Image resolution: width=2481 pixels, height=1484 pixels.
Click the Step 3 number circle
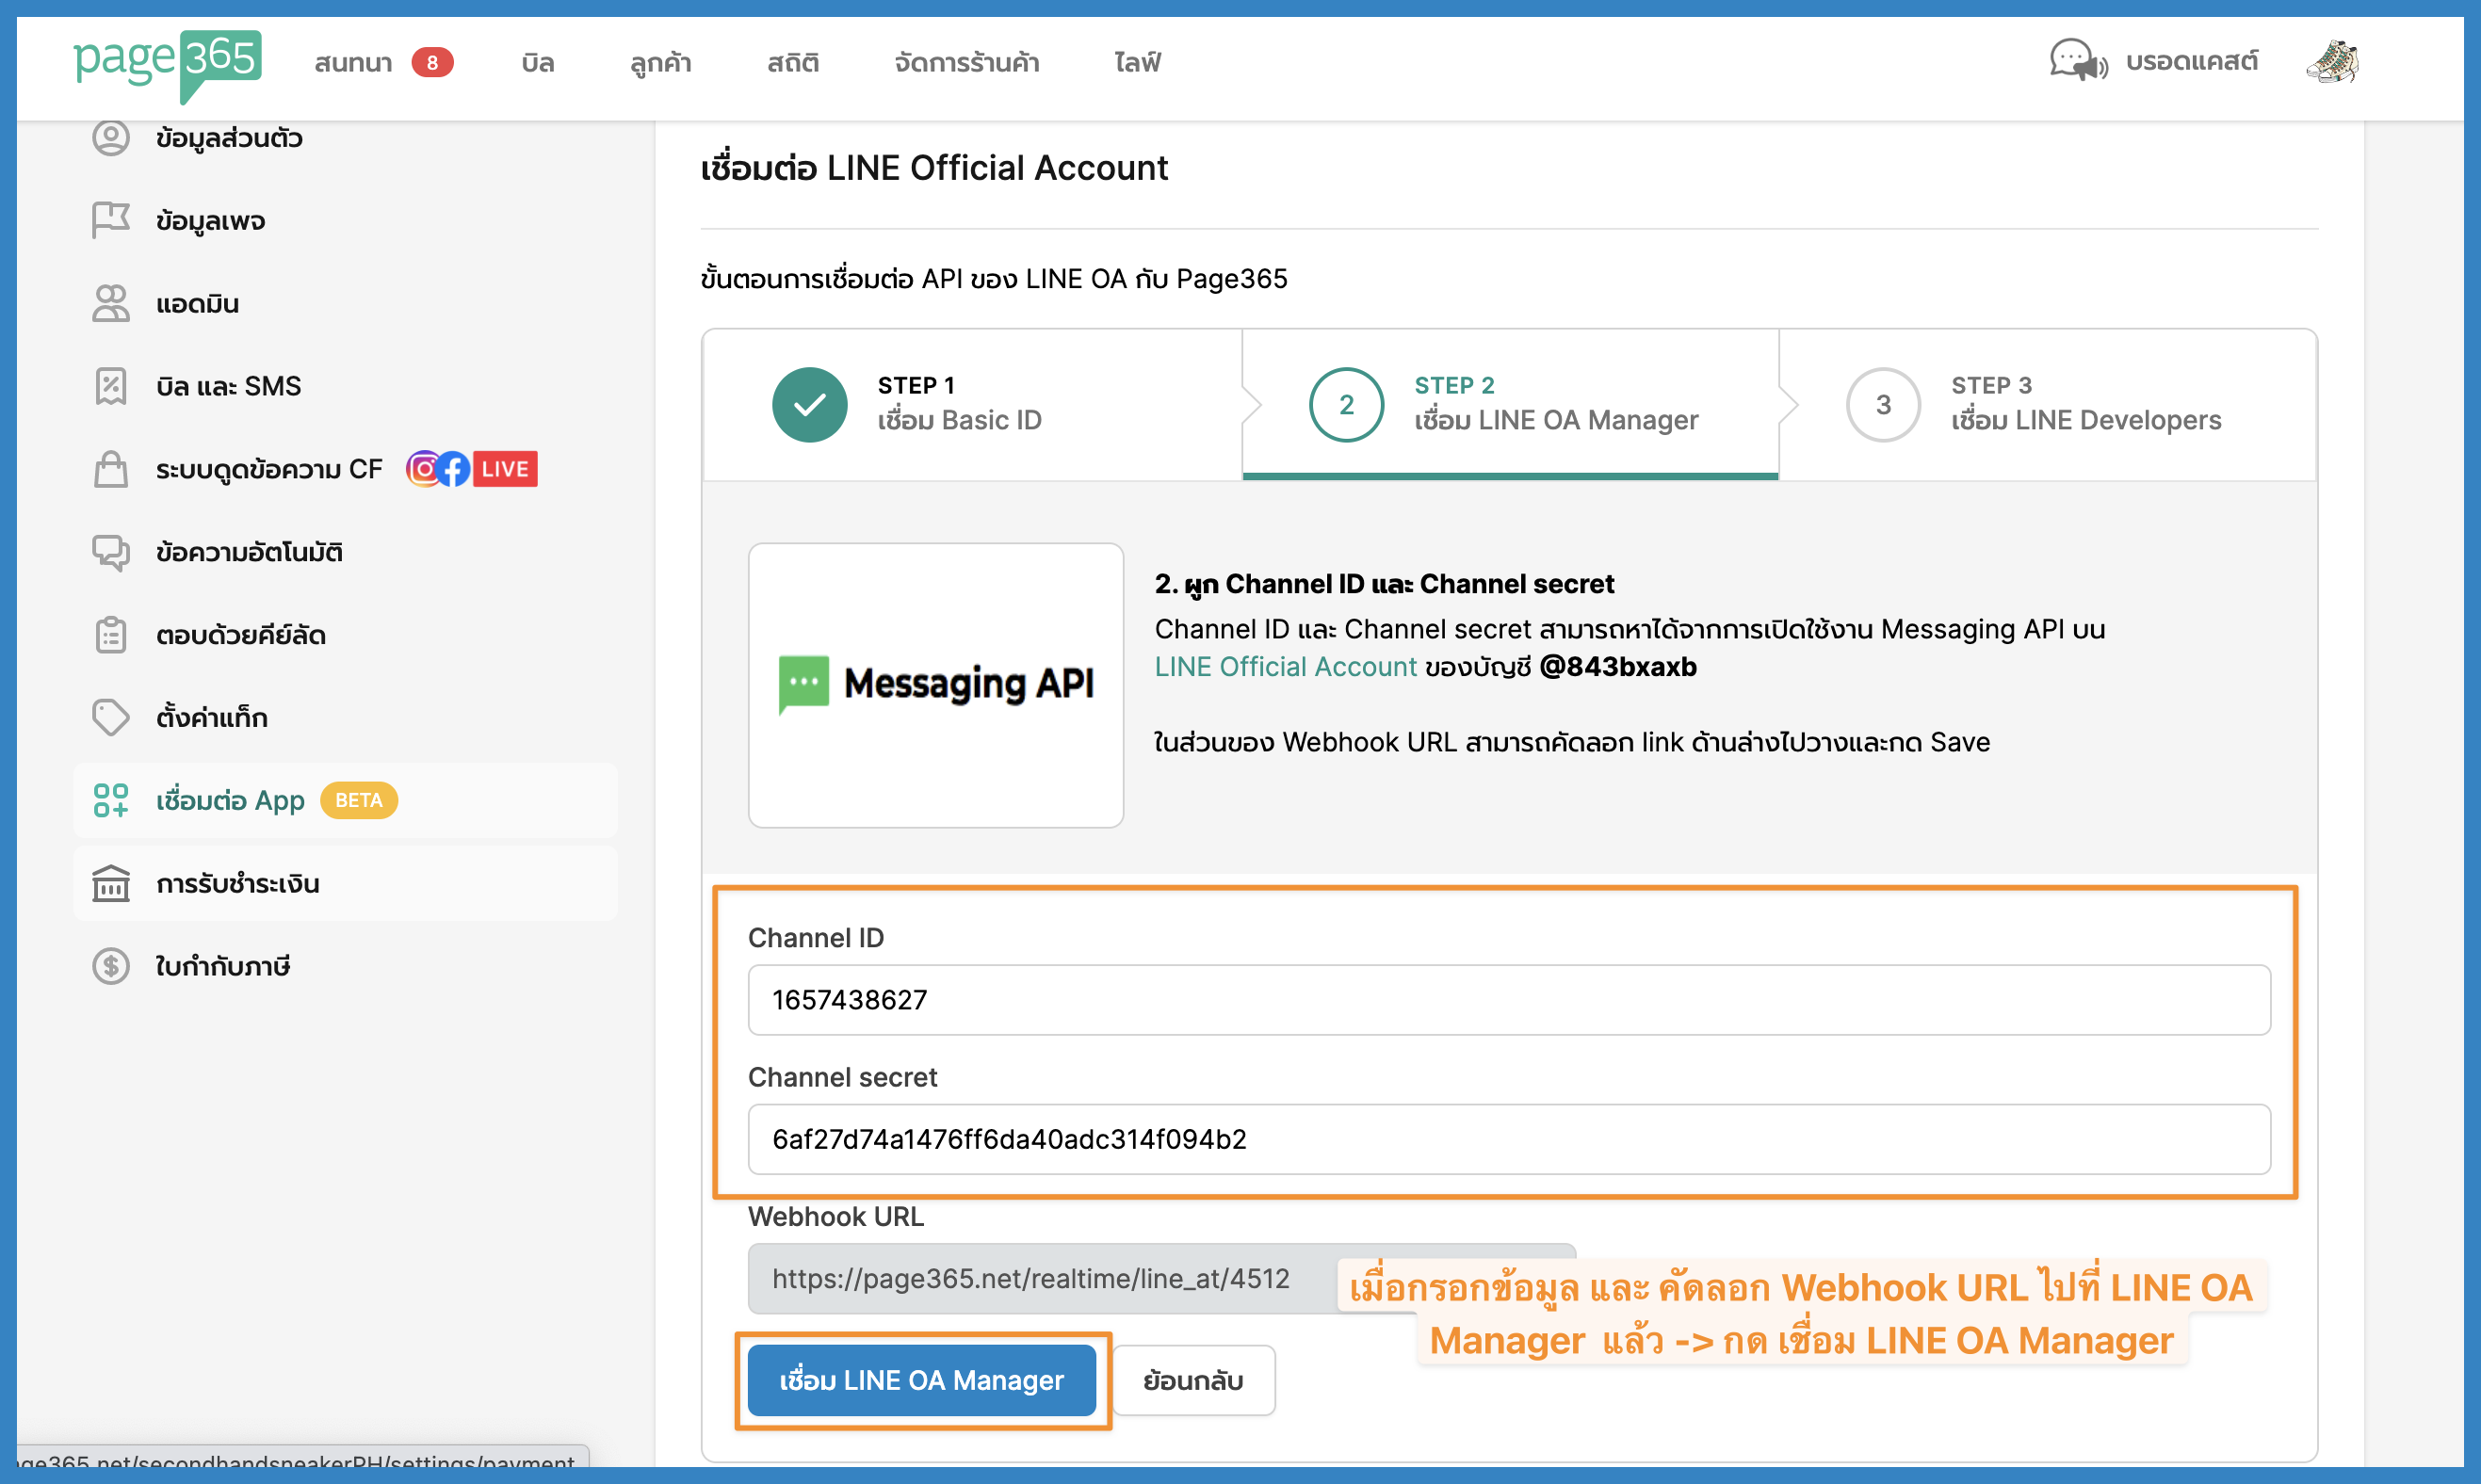pyautogui.click(x=1884, y=404)
